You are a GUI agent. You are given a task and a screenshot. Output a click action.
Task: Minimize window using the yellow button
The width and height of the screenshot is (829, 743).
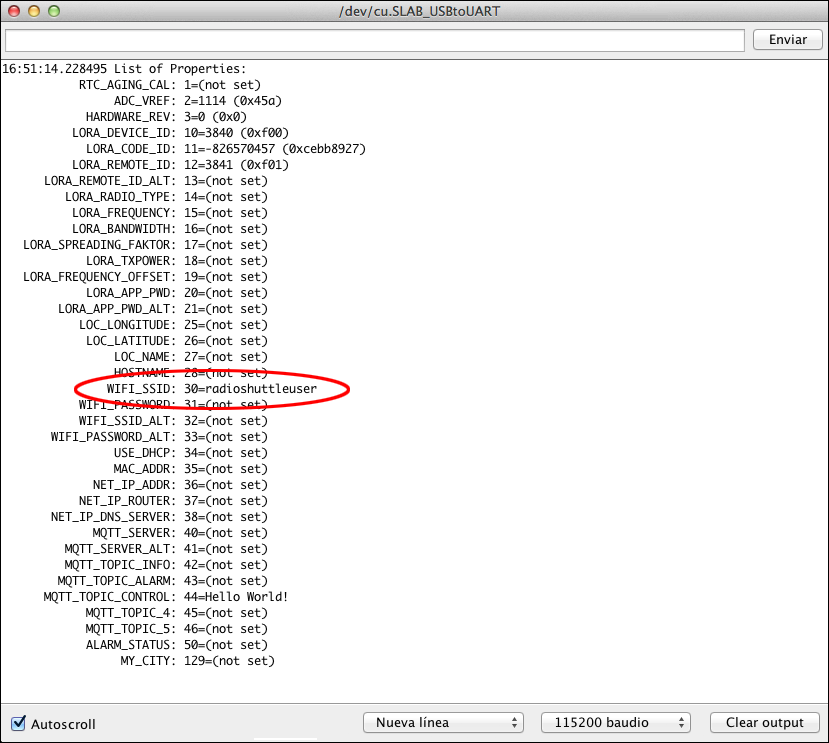tap(34, 11)
